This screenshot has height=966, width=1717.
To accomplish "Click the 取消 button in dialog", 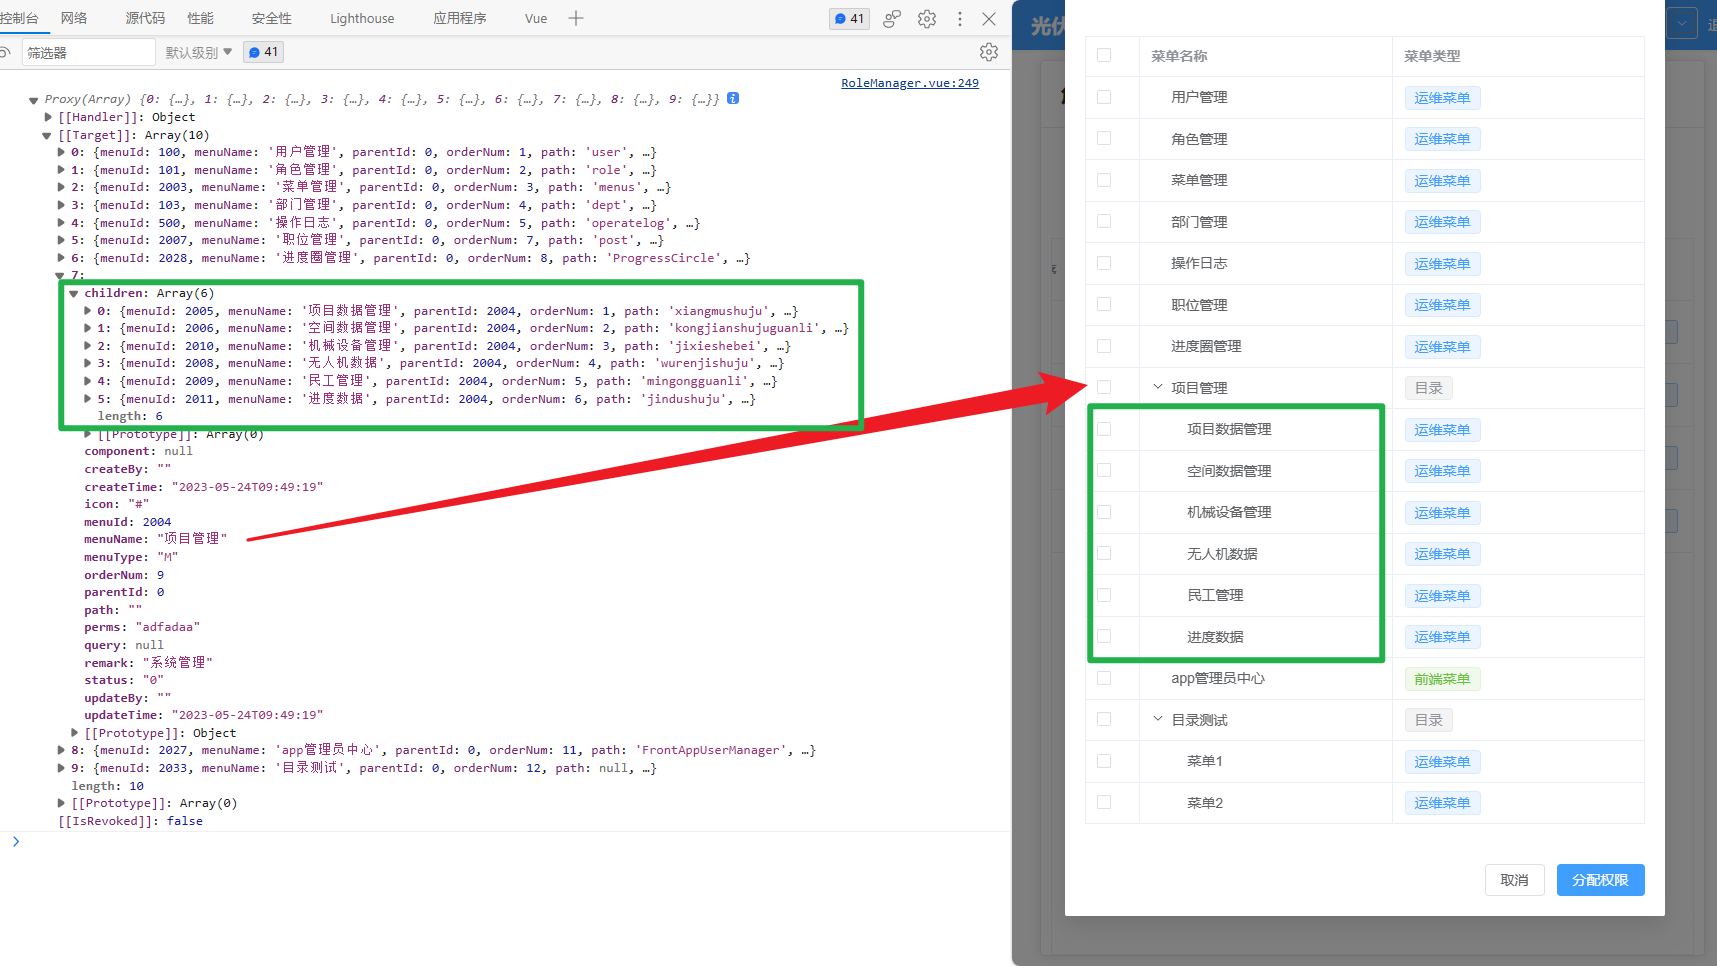I will coord(1514,880).
